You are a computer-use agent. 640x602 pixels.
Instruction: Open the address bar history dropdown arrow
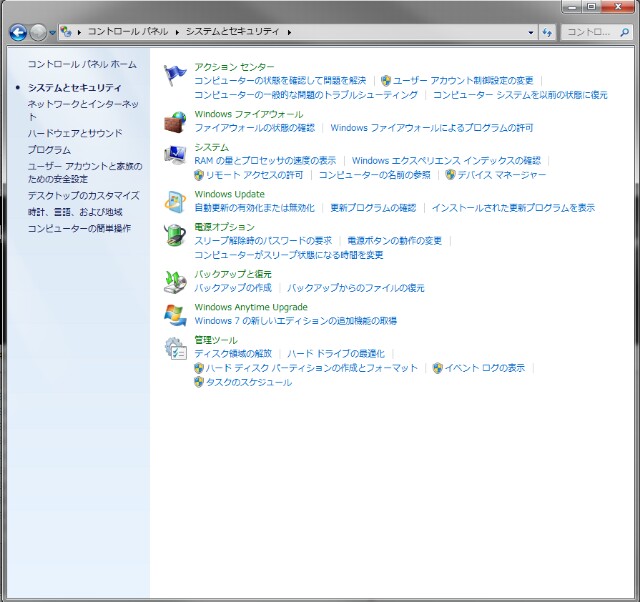[531, 32]
